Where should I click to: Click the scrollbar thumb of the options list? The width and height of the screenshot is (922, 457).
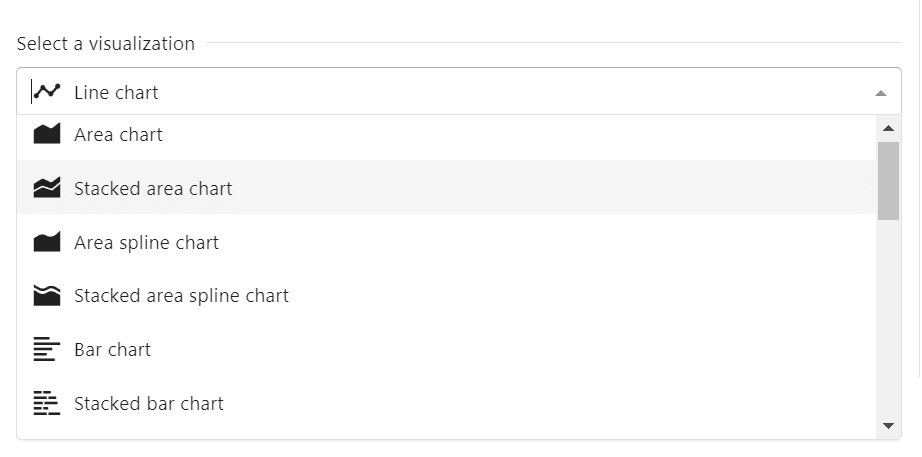888,181
